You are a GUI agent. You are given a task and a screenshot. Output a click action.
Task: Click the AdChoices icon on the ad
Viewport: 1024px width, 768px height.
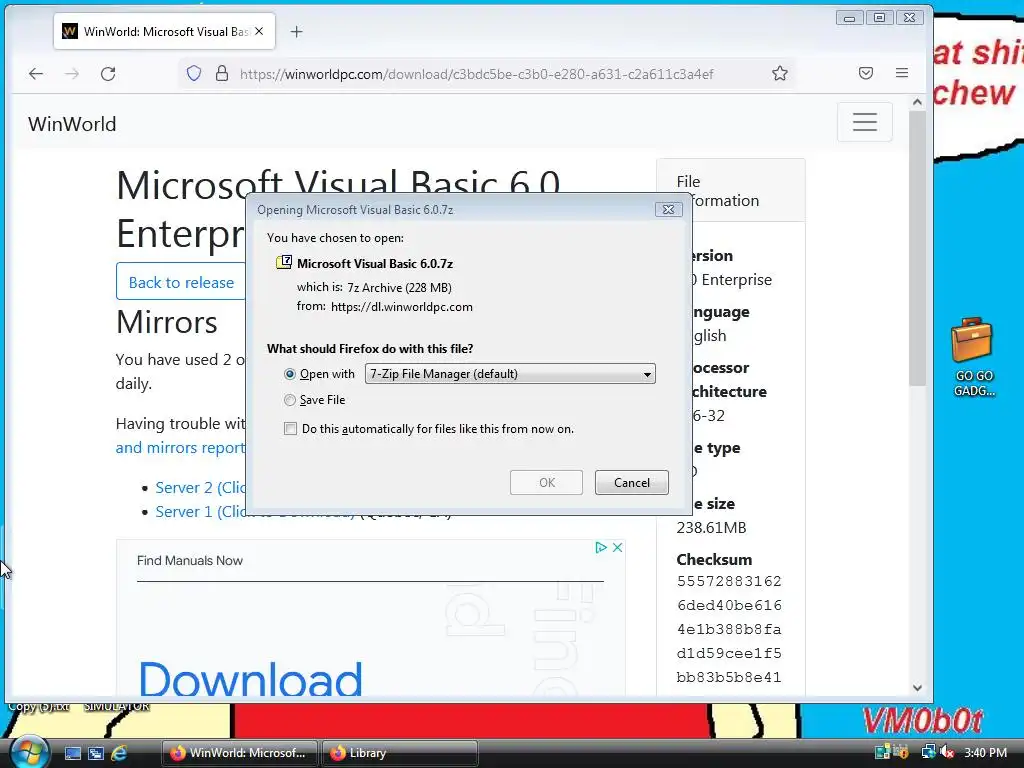tap(601, 547)
